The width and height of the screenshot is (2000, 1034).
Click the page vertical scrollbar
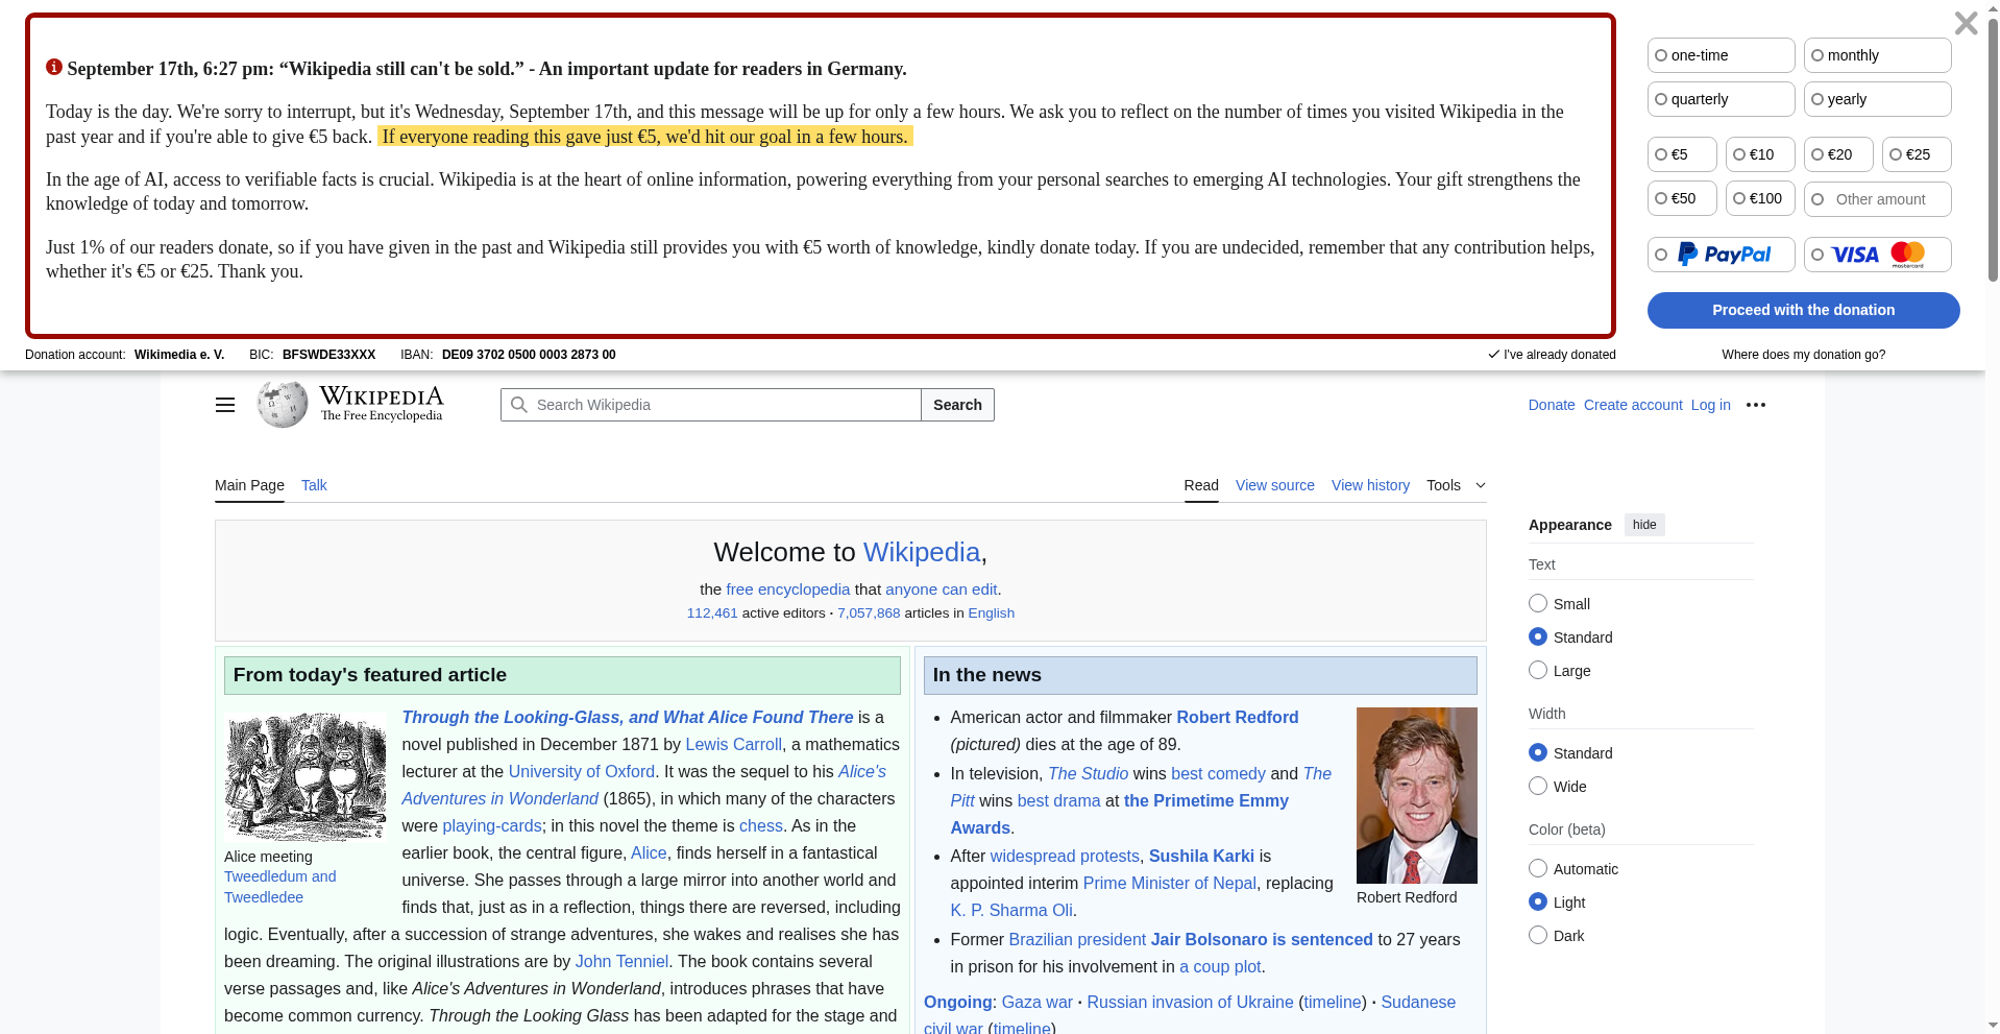[x=1992, y=150]
